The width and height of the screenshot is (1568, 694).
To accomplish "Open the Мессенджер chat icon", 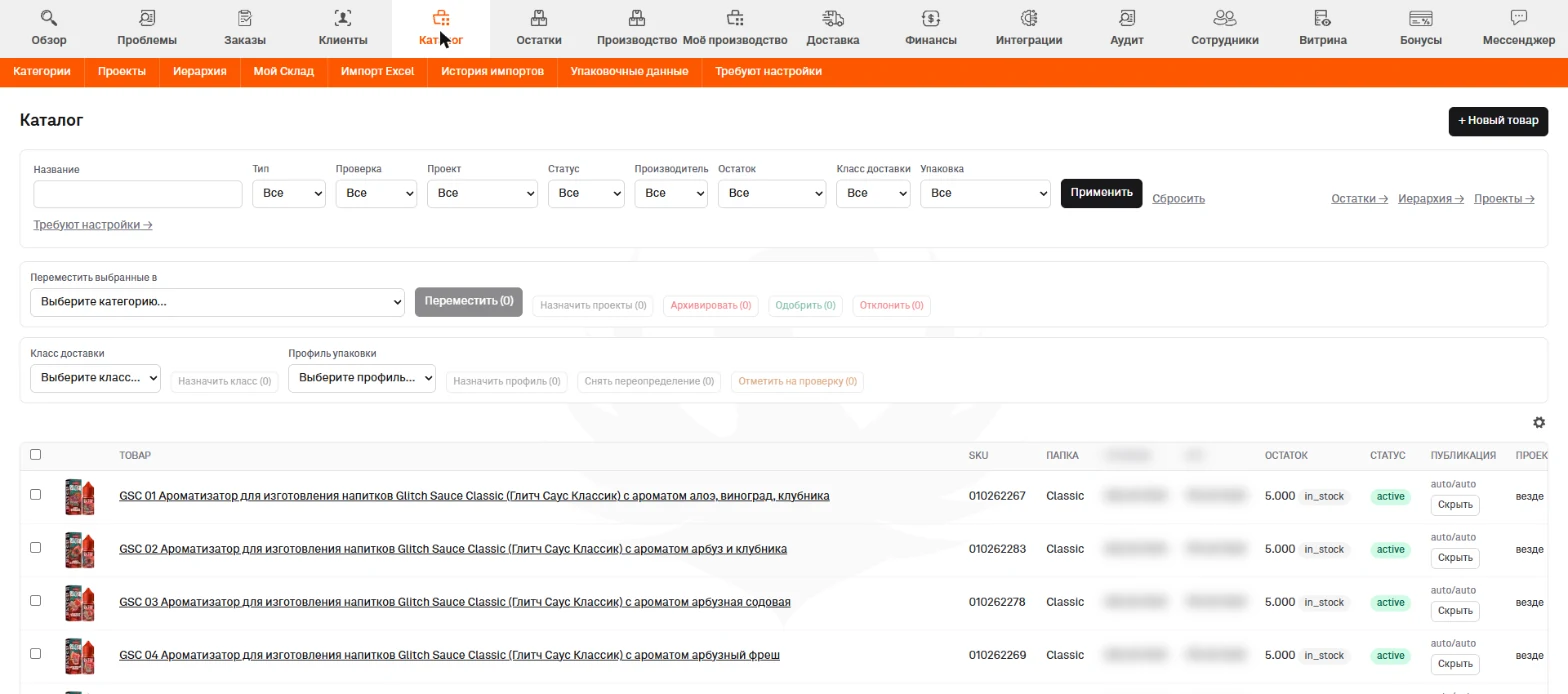I will click(x=1519, y=18).
